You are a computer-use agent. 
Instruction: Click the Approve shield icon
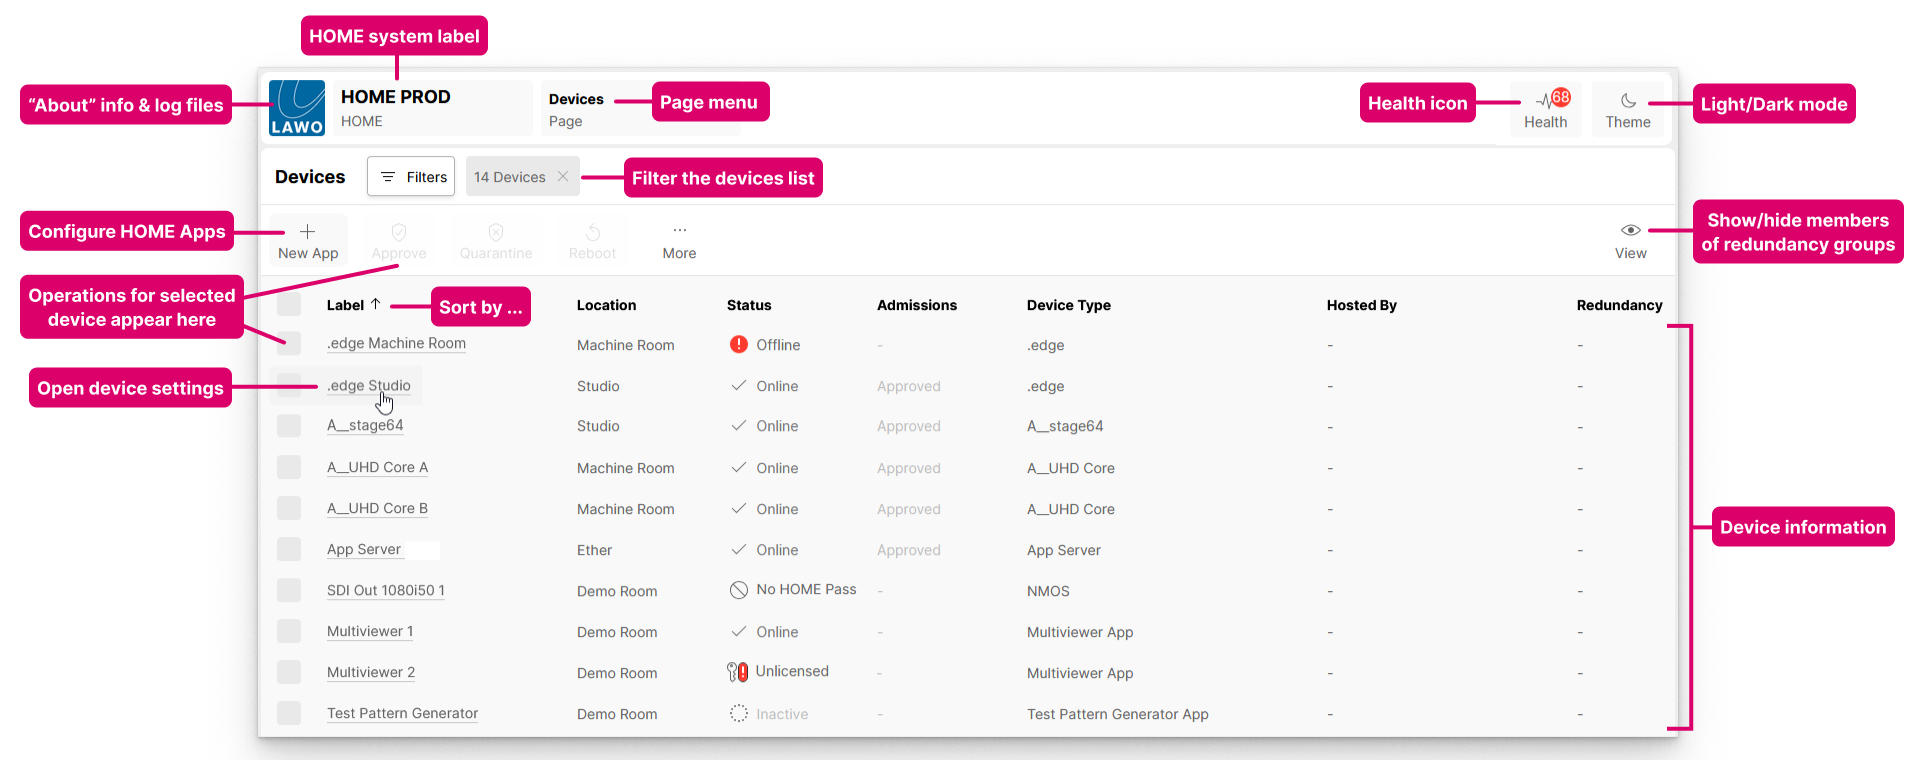point(399,232)
